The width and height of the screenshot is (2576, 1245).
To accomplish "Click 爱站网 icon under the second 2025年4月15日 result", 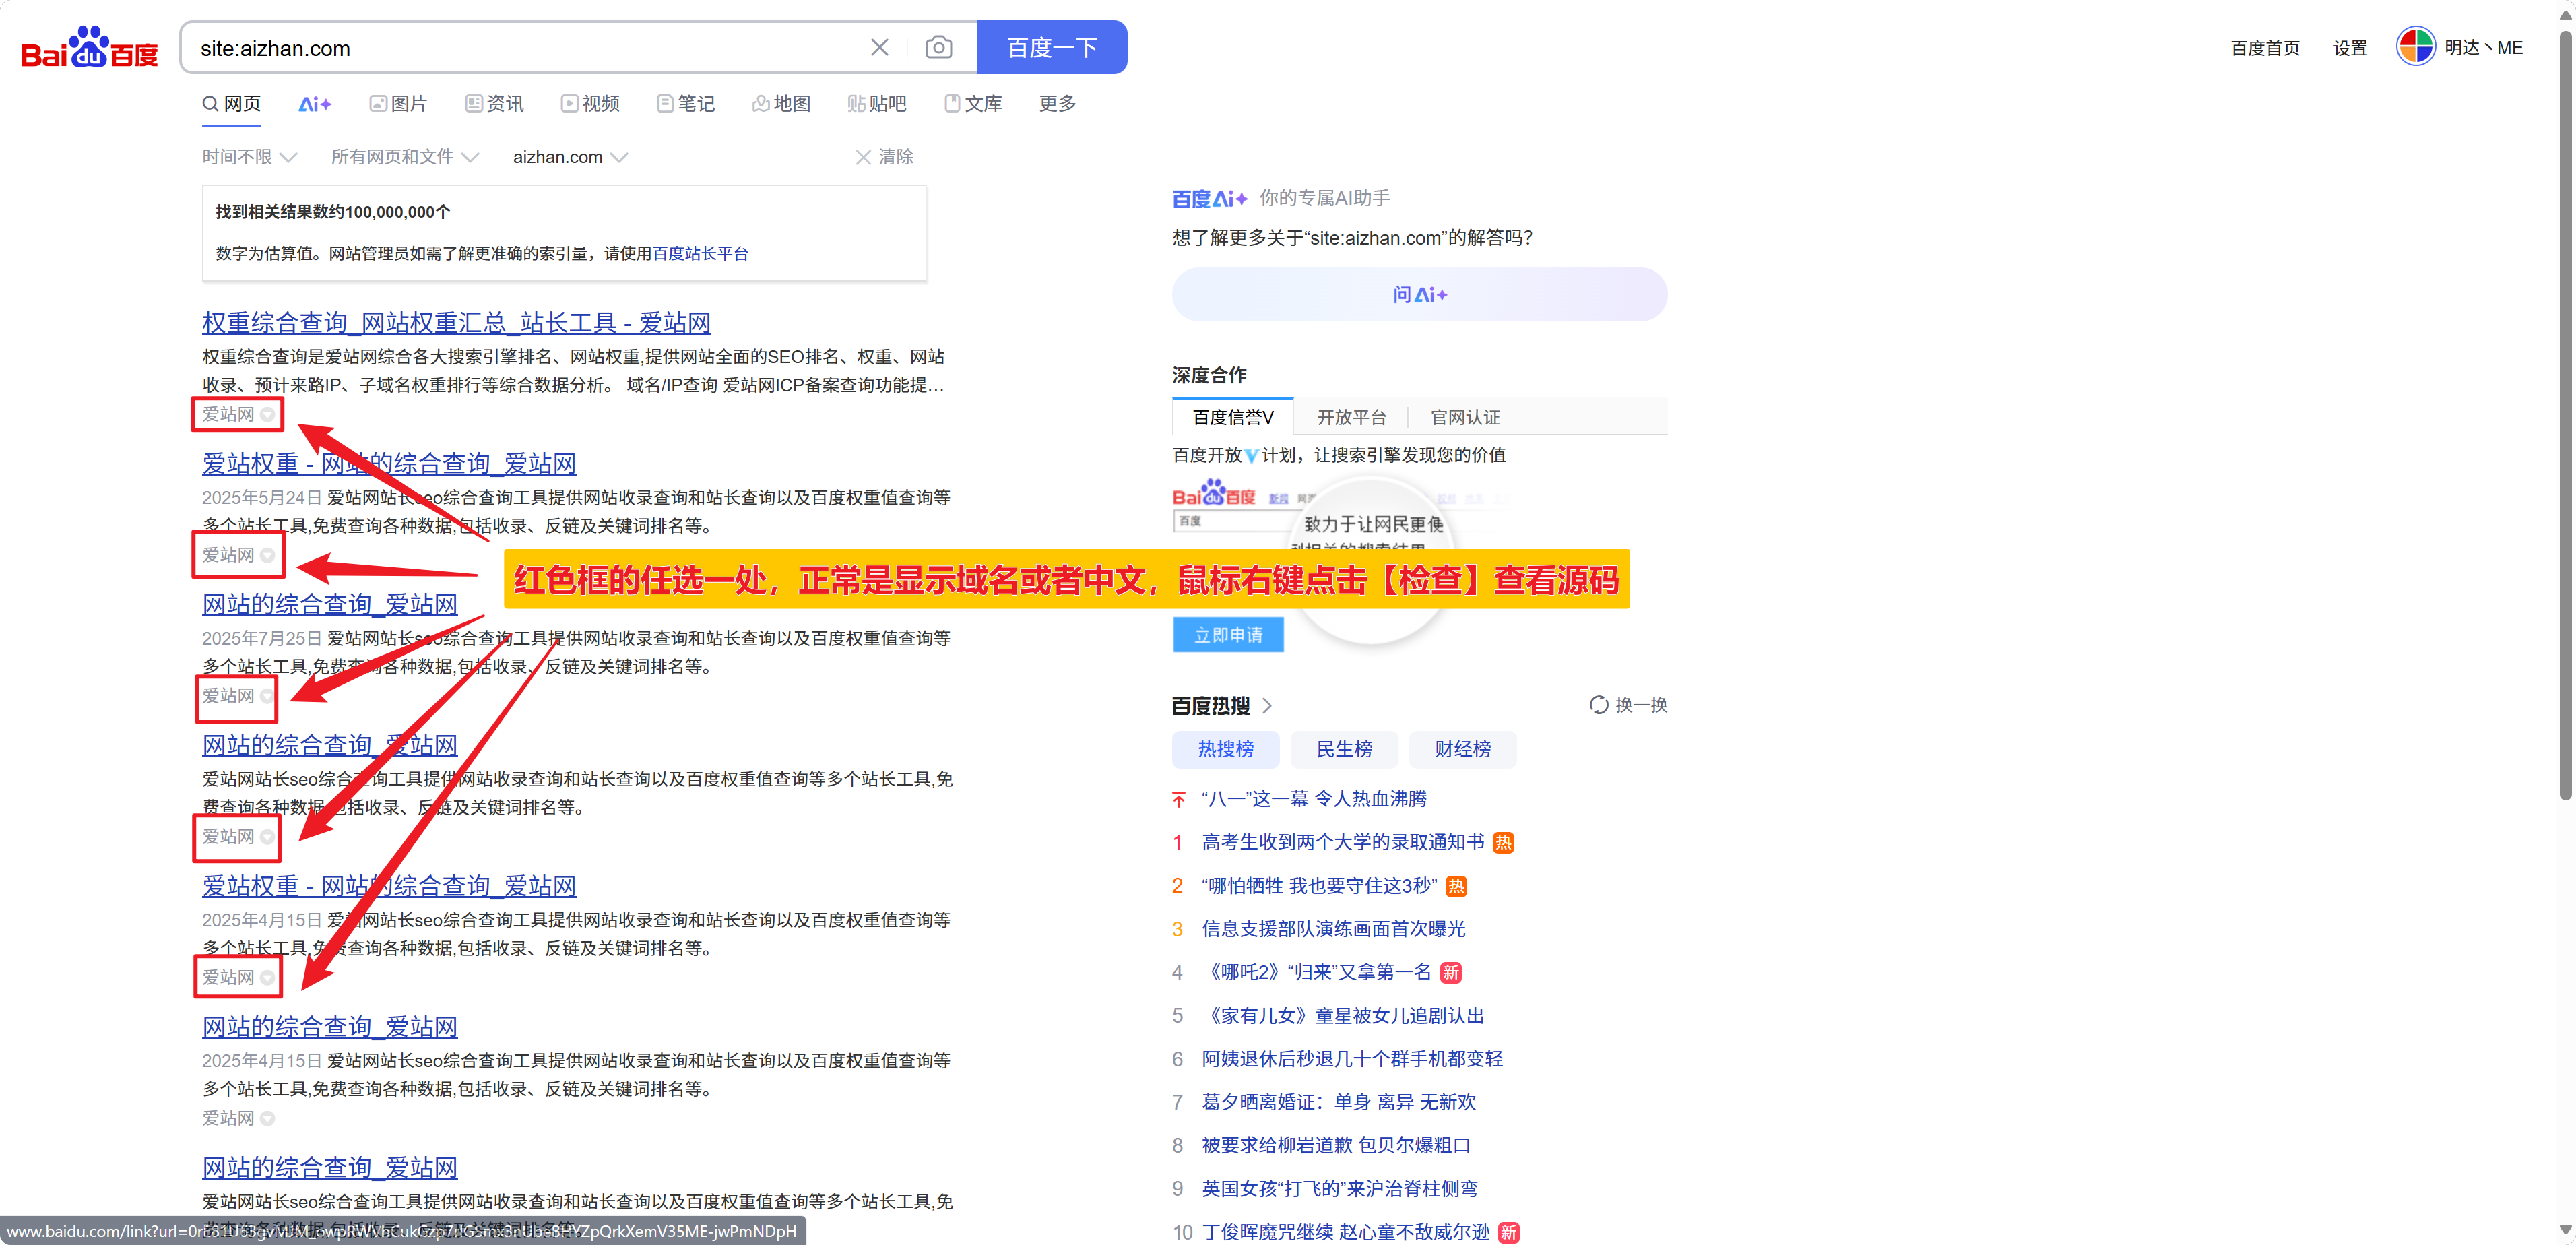I will (x=267, y=1118).
